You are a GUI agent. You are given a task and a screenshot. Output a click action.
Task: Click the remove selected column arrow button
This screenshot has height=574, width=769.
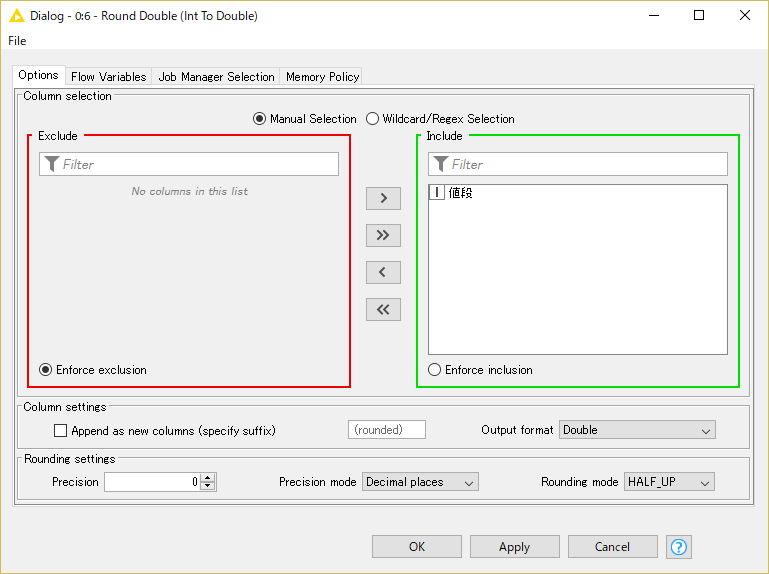[383, 272]
